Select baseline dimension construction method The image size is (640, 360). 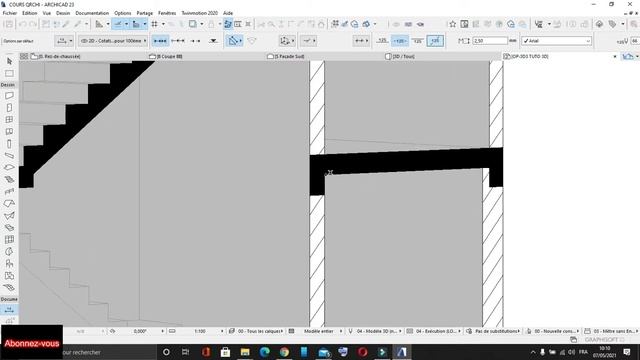coord(196,41)
